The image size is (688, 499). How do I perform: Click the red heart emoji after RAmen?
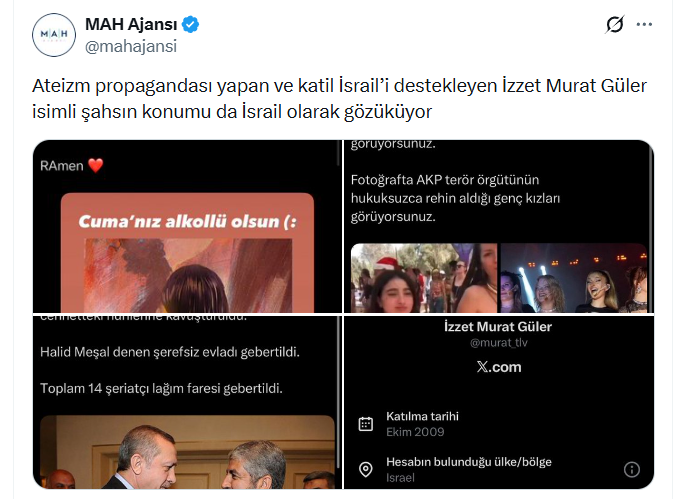tap(96, 165)
